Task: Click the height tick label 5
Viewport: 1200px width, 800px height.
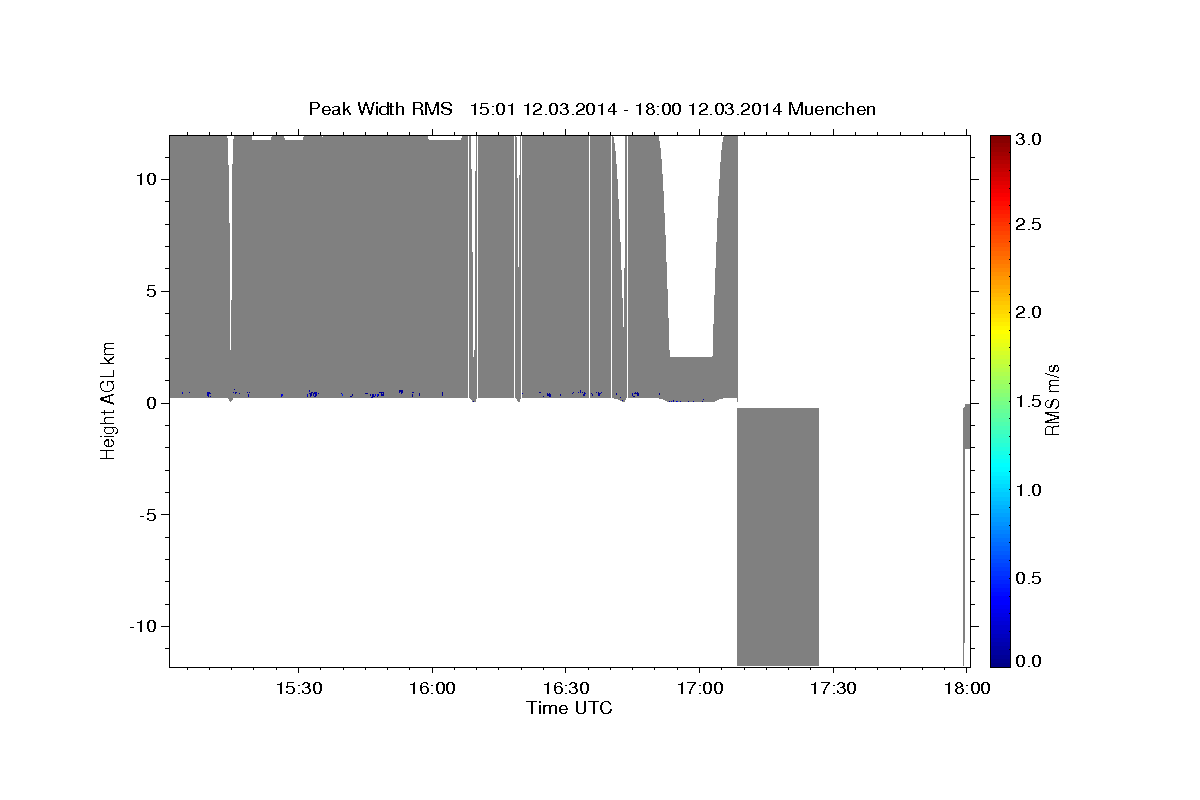Action: pyautogui.click(x=154, y=291)
